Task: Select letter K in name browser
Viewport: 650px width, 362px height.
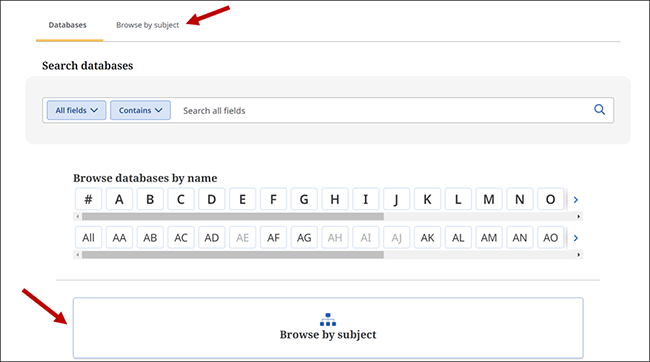Action: tap(427, 199)
